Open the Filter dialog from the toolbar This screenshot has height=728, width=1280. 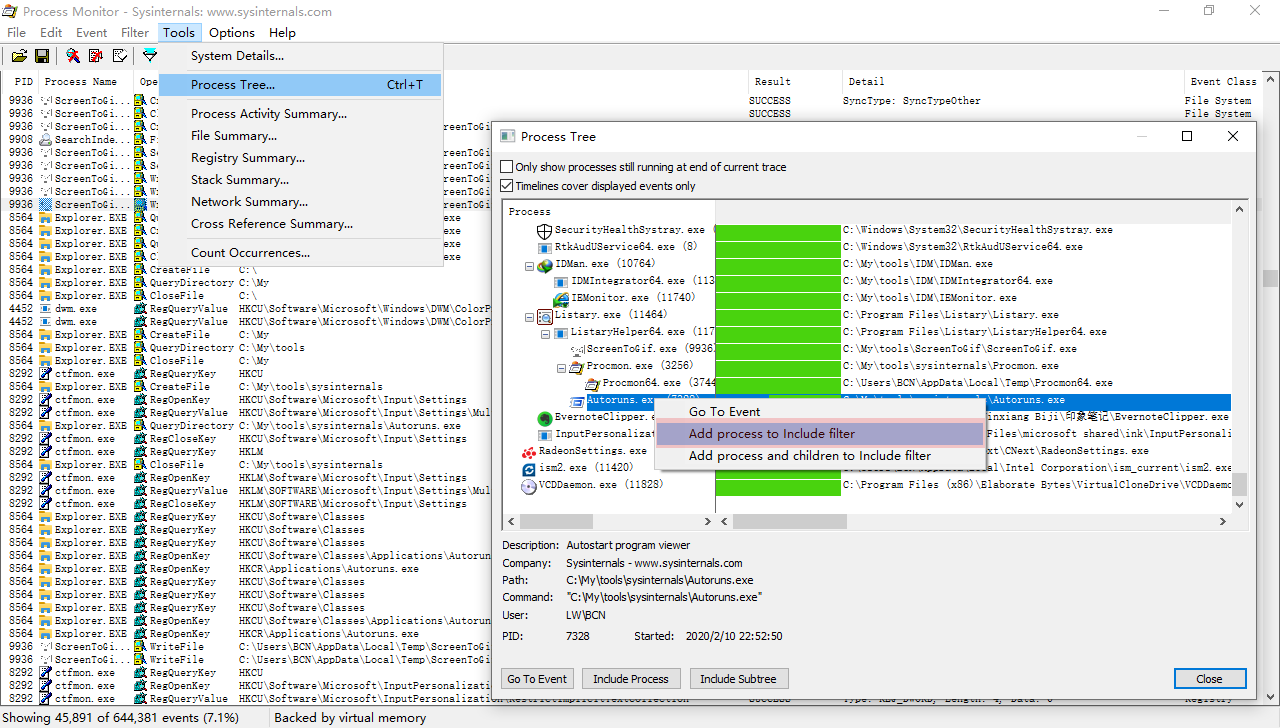pyautogui.click(x=150, y=56)
